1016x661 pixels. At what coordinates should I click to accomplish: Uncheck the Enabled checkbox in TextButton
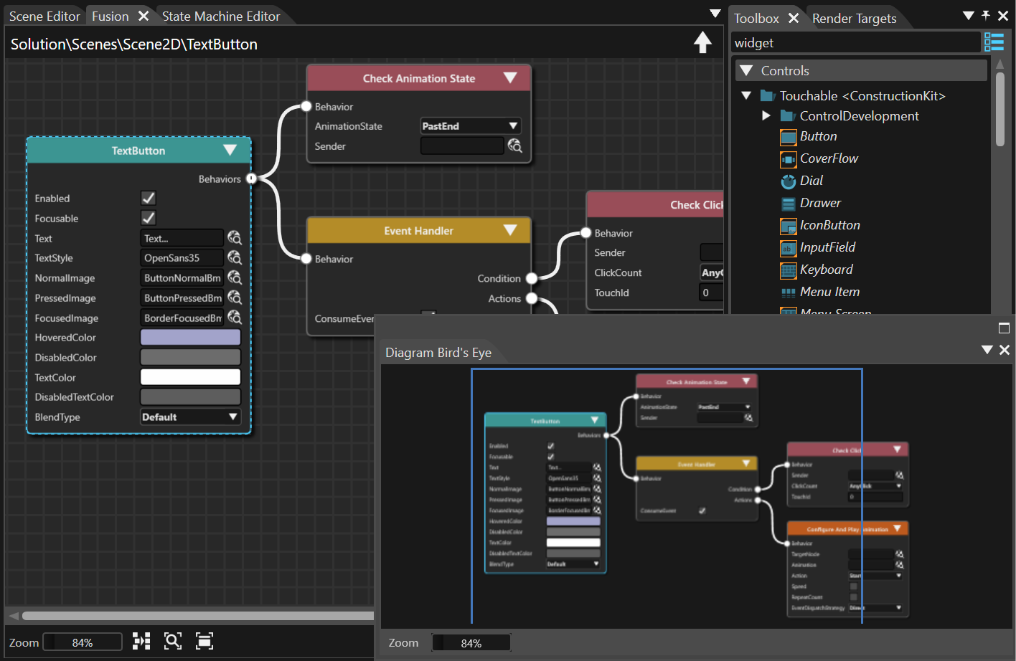[148, 198]
